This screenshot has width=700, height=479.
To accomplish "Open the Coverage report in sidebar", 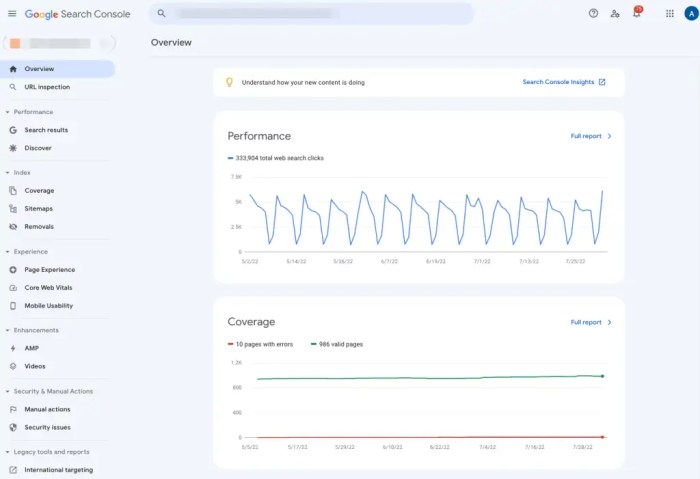I will (39, 191).
